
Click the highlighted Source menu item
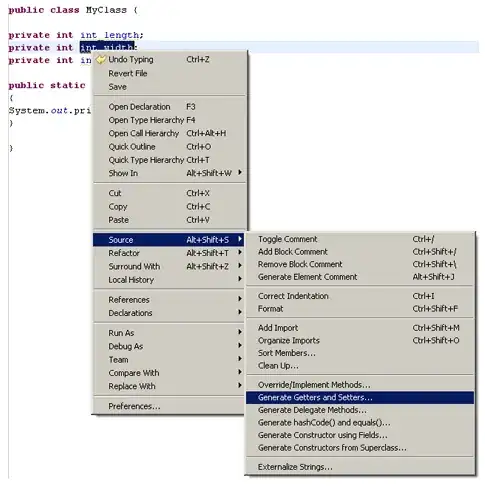coord(169,240)
